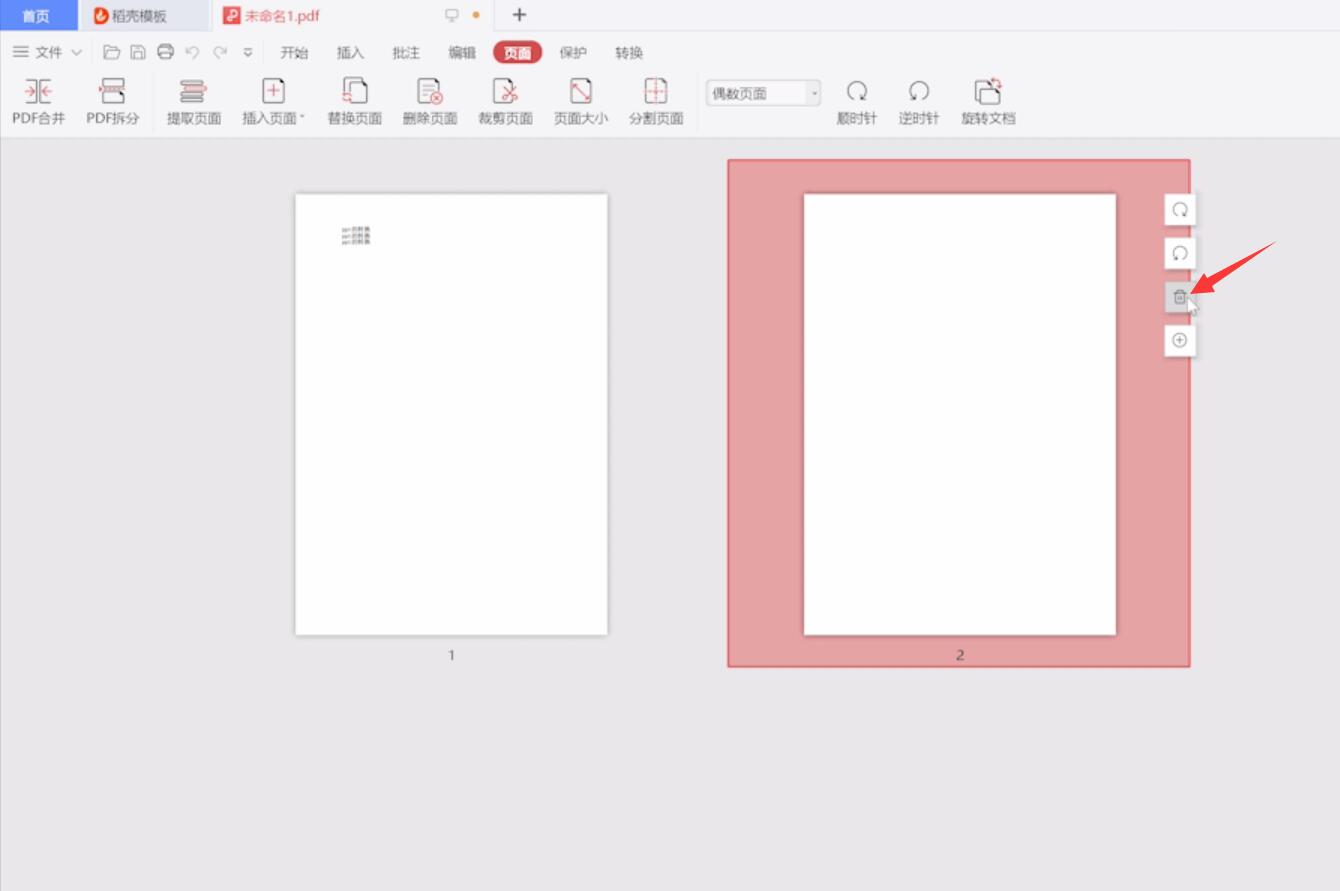Screen dimensions: 1340x891
Task: Open the 插入页面 insert page tool
Action: pyautogui.click(x=273, y=102)
